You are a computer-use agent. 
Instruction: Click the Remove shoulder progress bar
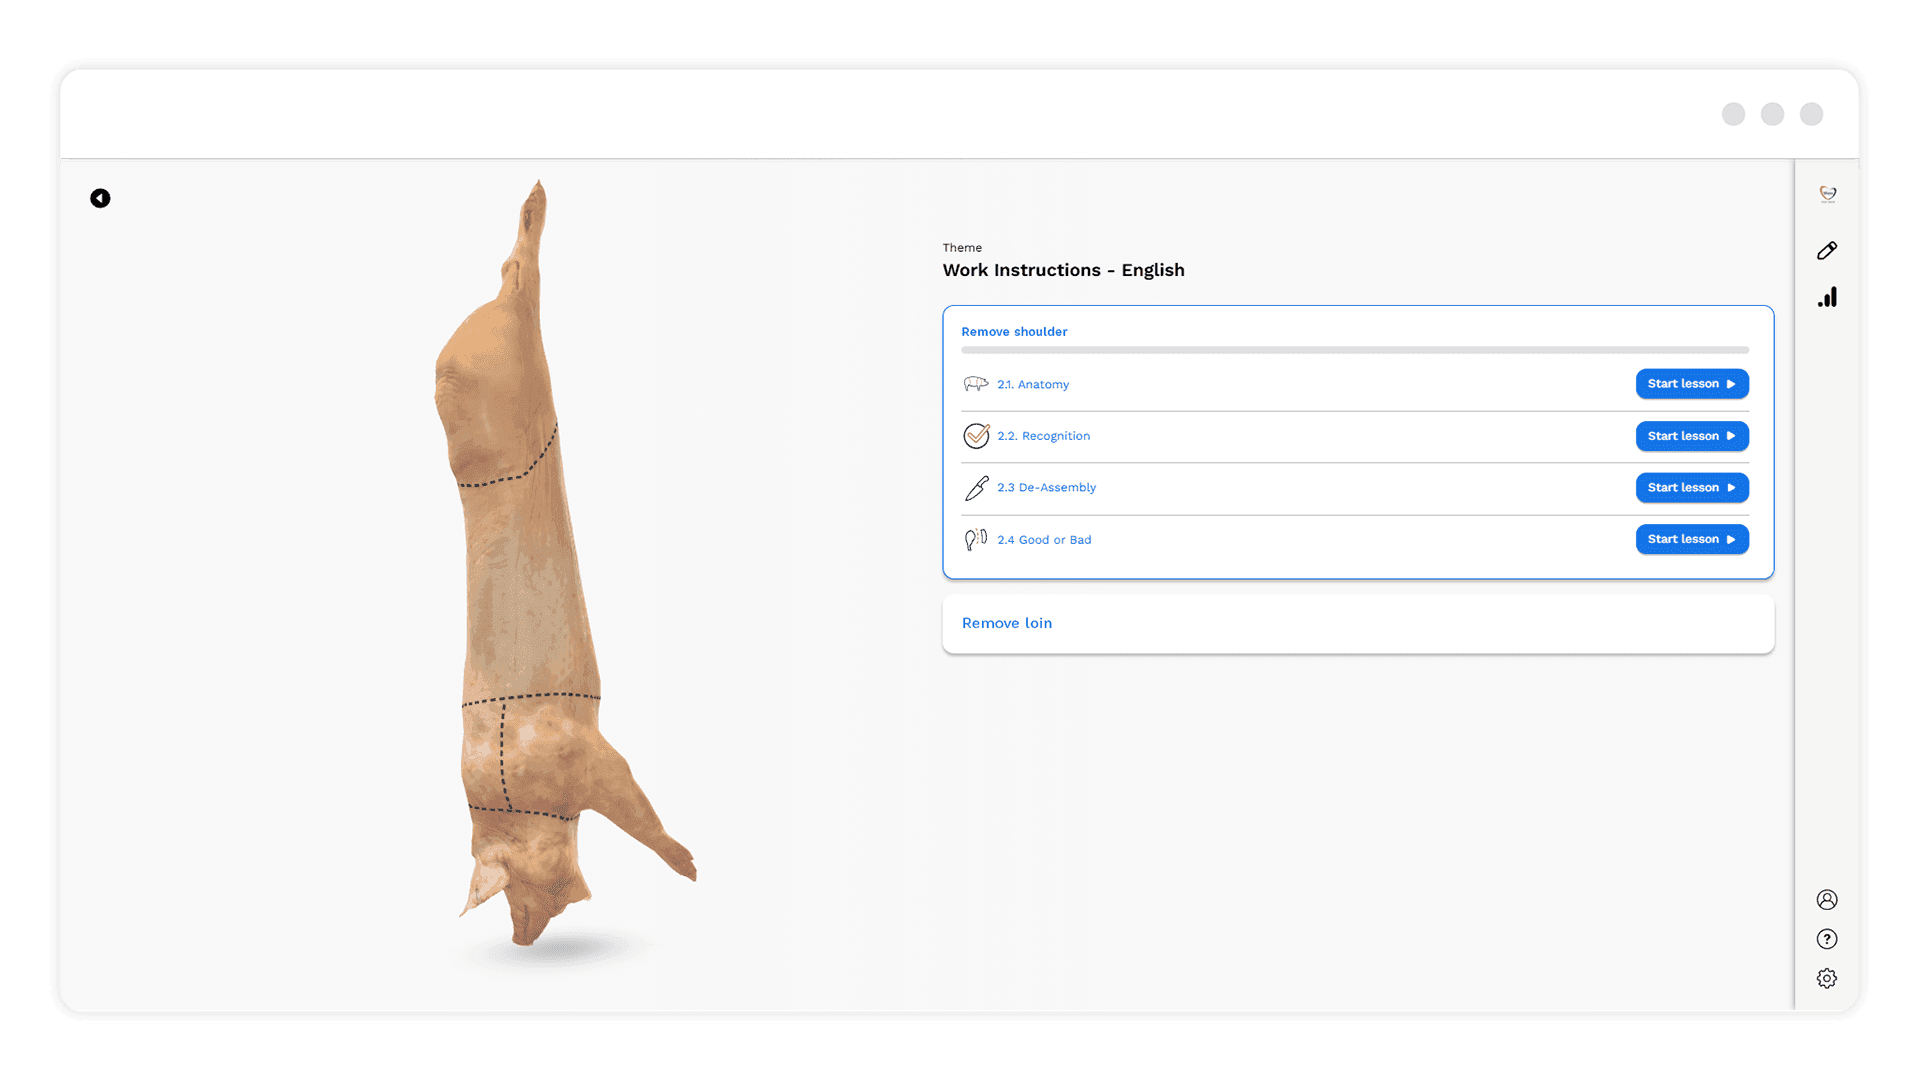[1354, 350]
